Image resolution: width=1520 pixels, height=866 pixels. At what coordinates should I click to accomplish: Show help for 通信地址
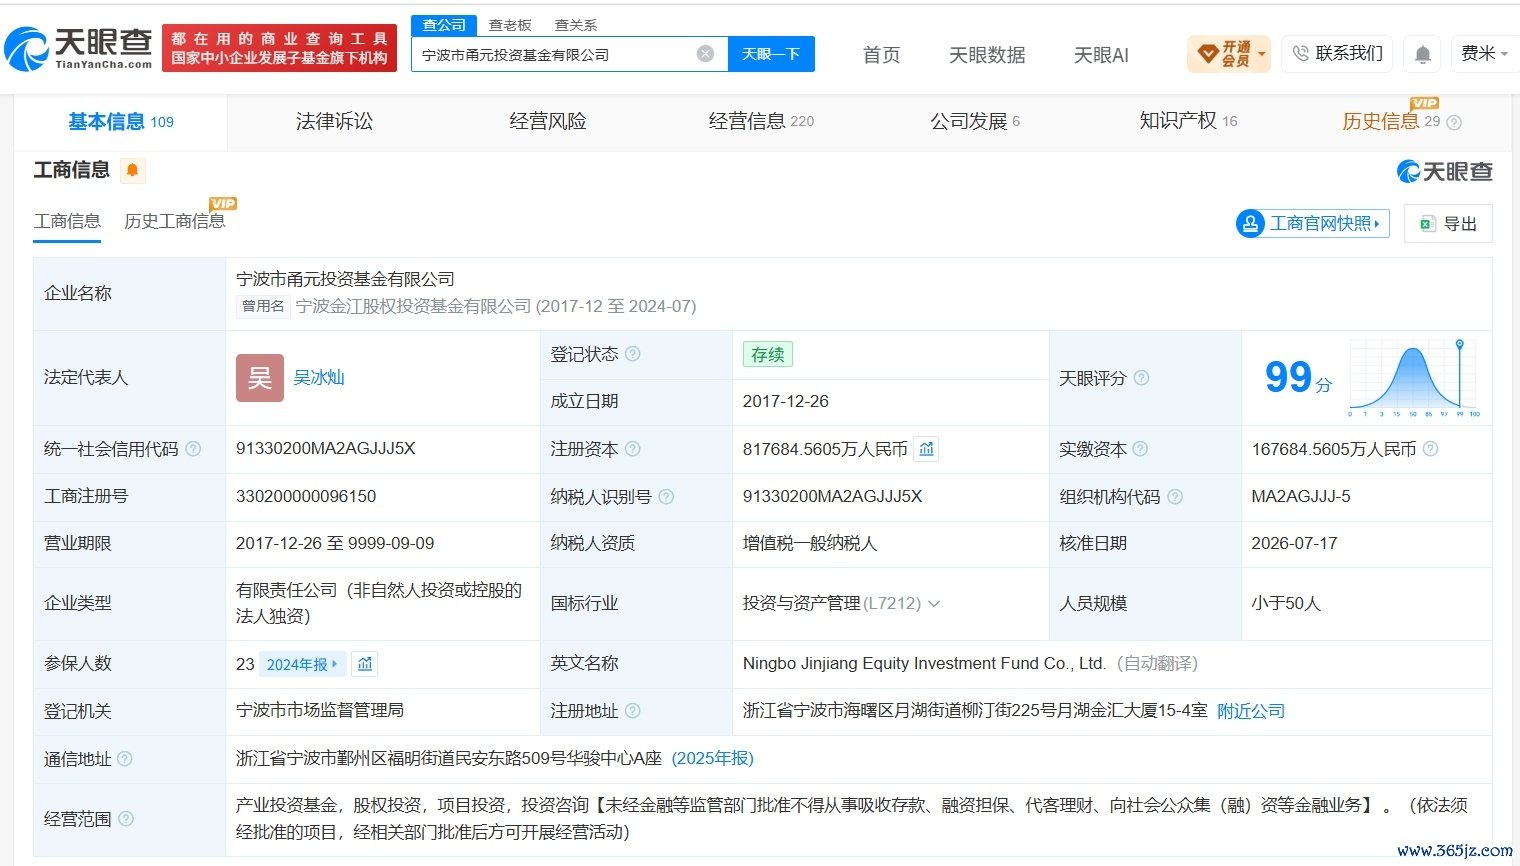point(125,759)
